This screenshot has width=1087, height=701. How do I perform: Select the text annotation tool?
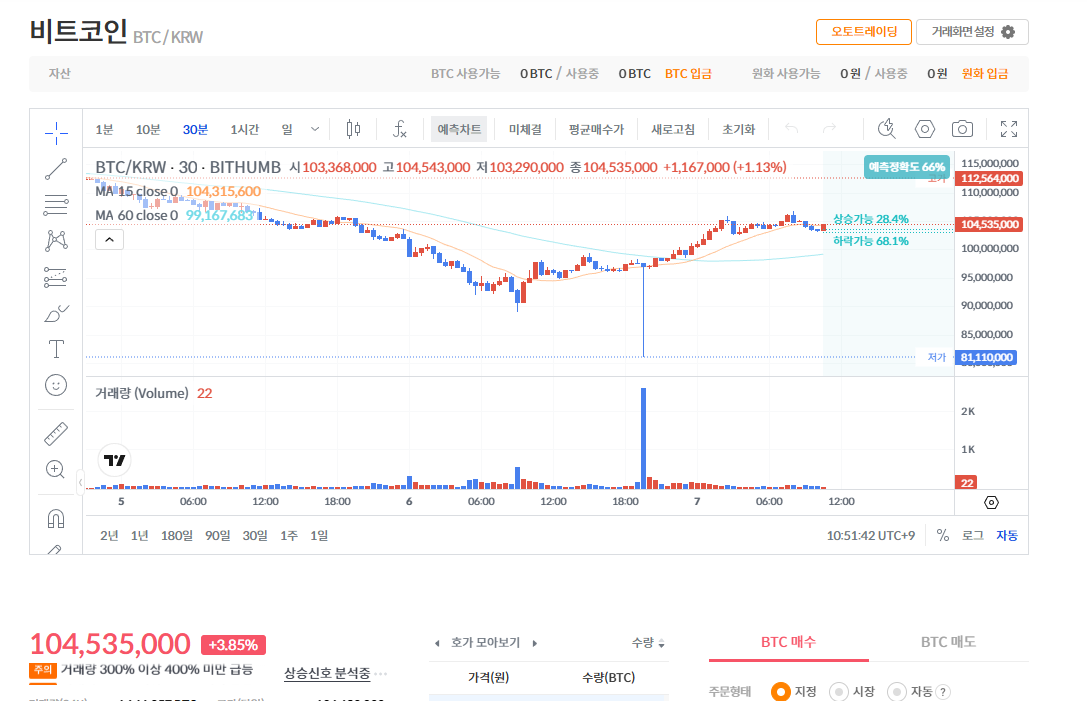(x=56, y=349)
